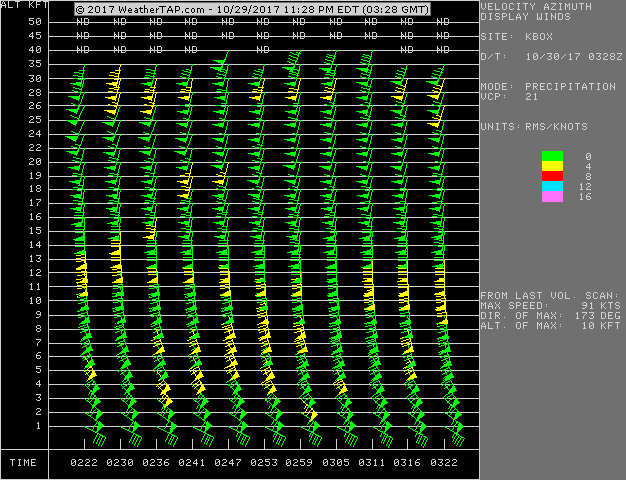Click the UNITS: RMS/KNOTS text

click(x=534, y=127)
